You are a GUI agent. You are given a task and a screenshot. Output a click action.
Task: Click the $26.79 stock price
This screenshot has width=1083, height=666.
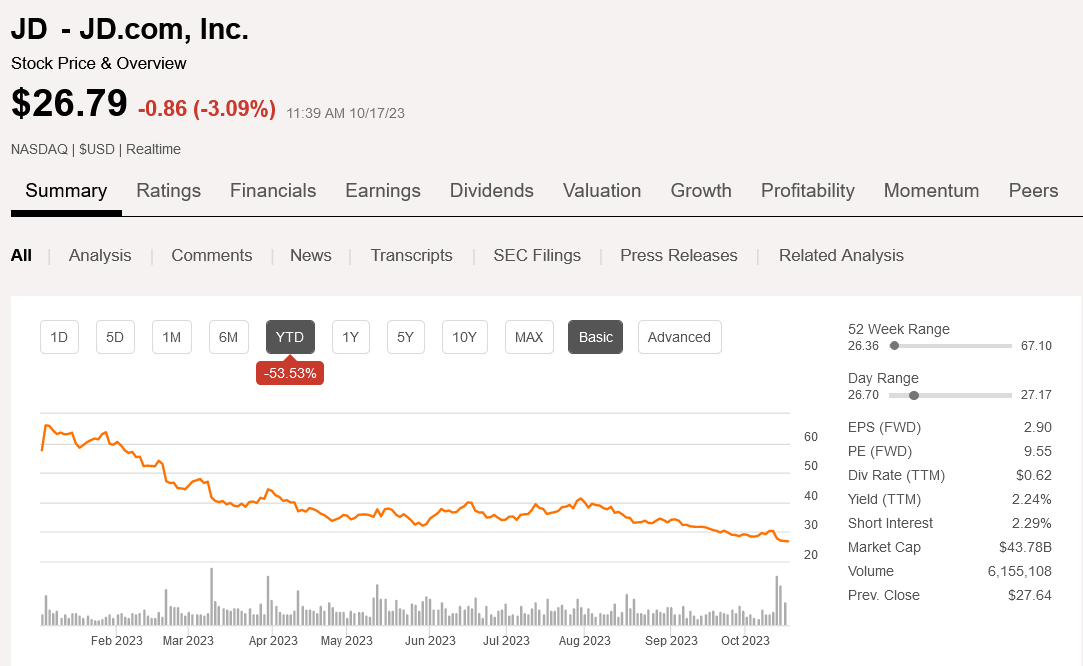point(69,103)
